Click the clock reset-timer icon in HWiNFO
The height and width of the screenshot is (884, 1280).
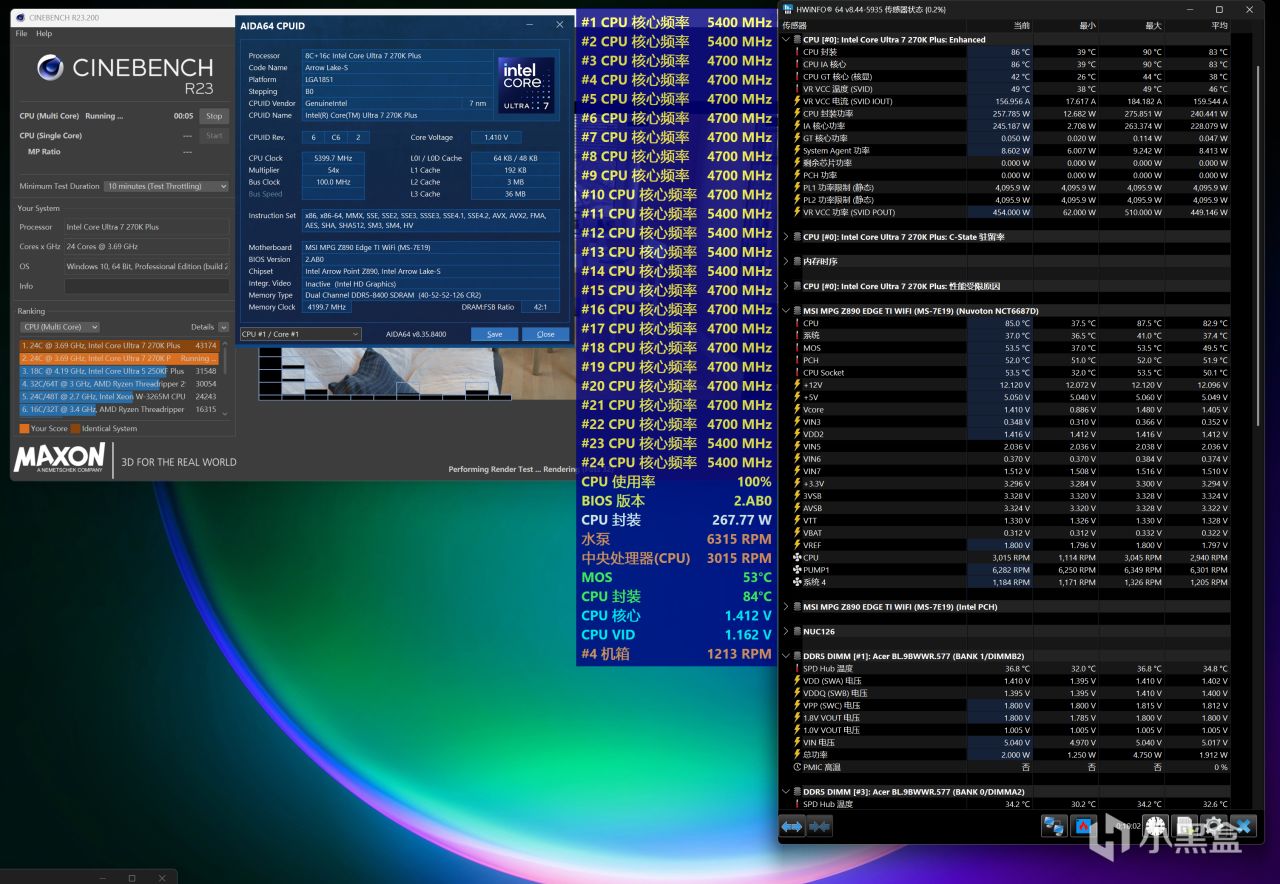(x=1156, y=826)
